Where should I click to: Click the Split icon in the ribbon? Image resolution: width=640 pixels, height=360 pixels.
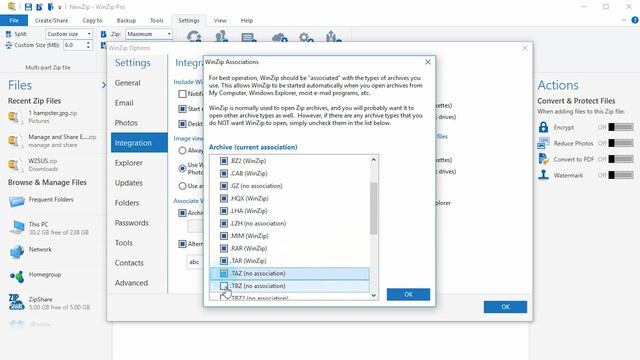[9, 34]
